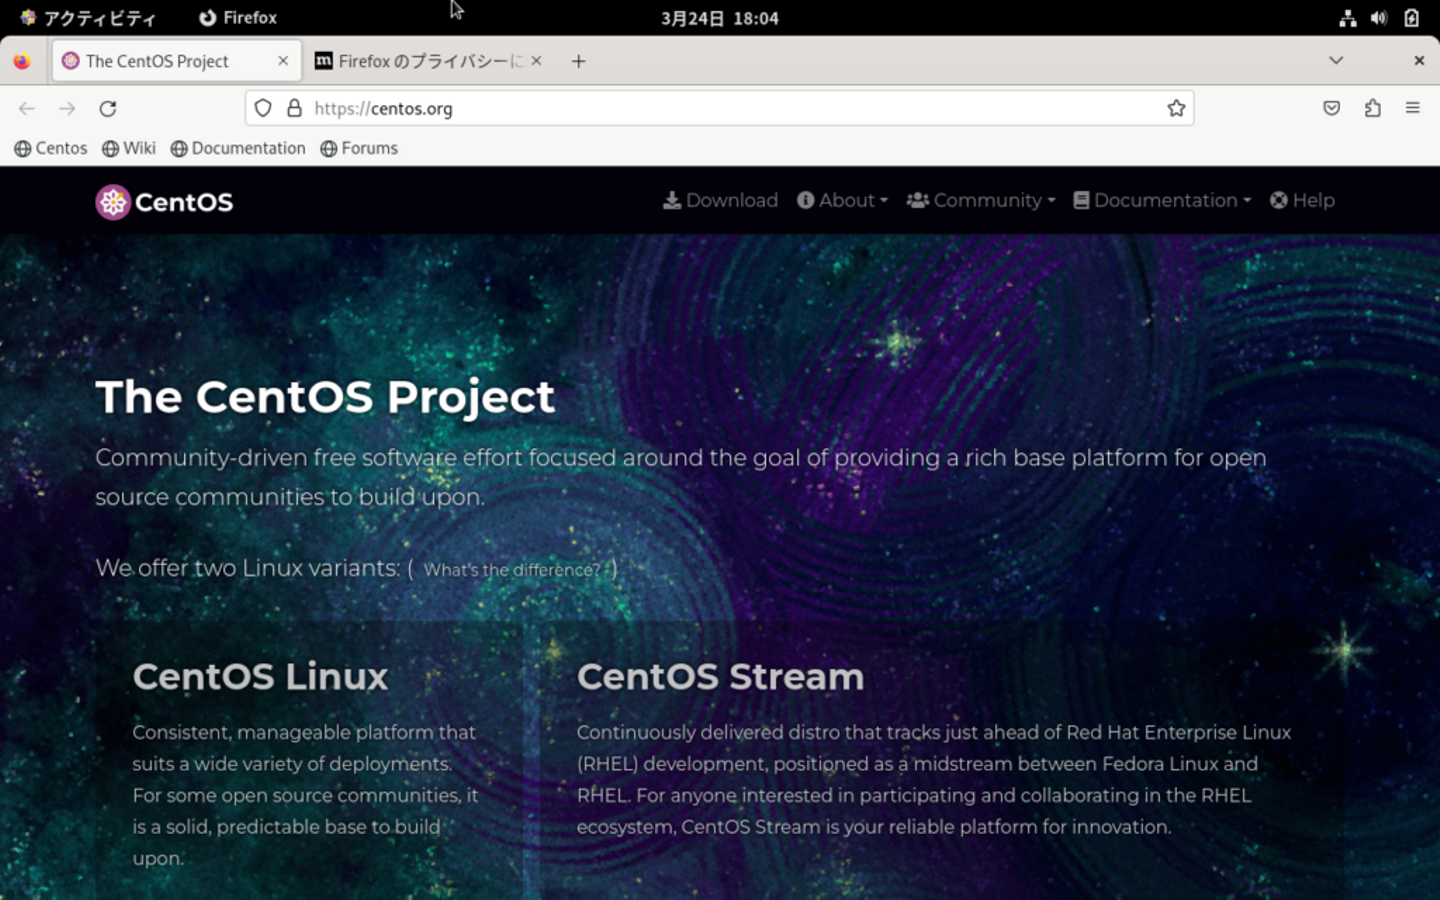The width and height of the screenshot is (1440, 900).
Task: Focus the address bar showing centos.org
Action: [720, 108]
